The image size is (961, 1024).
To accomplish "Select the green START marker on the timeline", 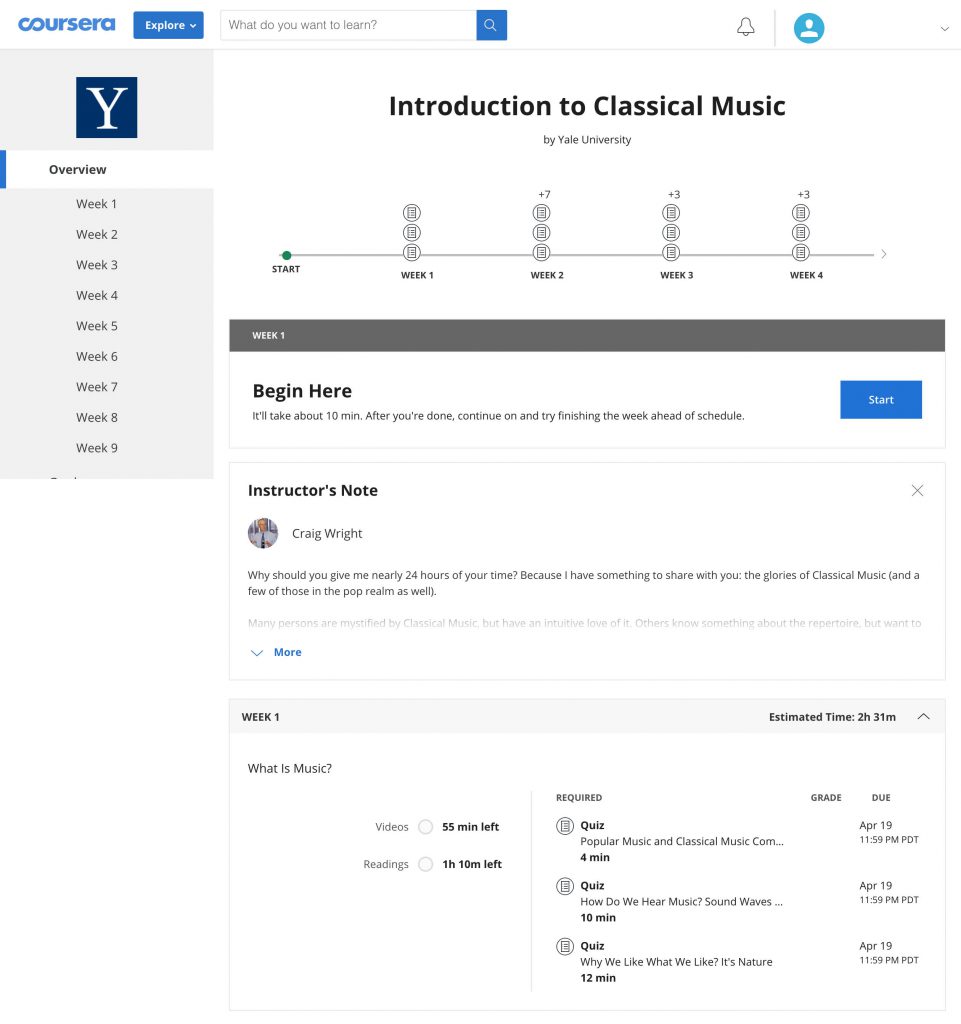I will [287, 255].
